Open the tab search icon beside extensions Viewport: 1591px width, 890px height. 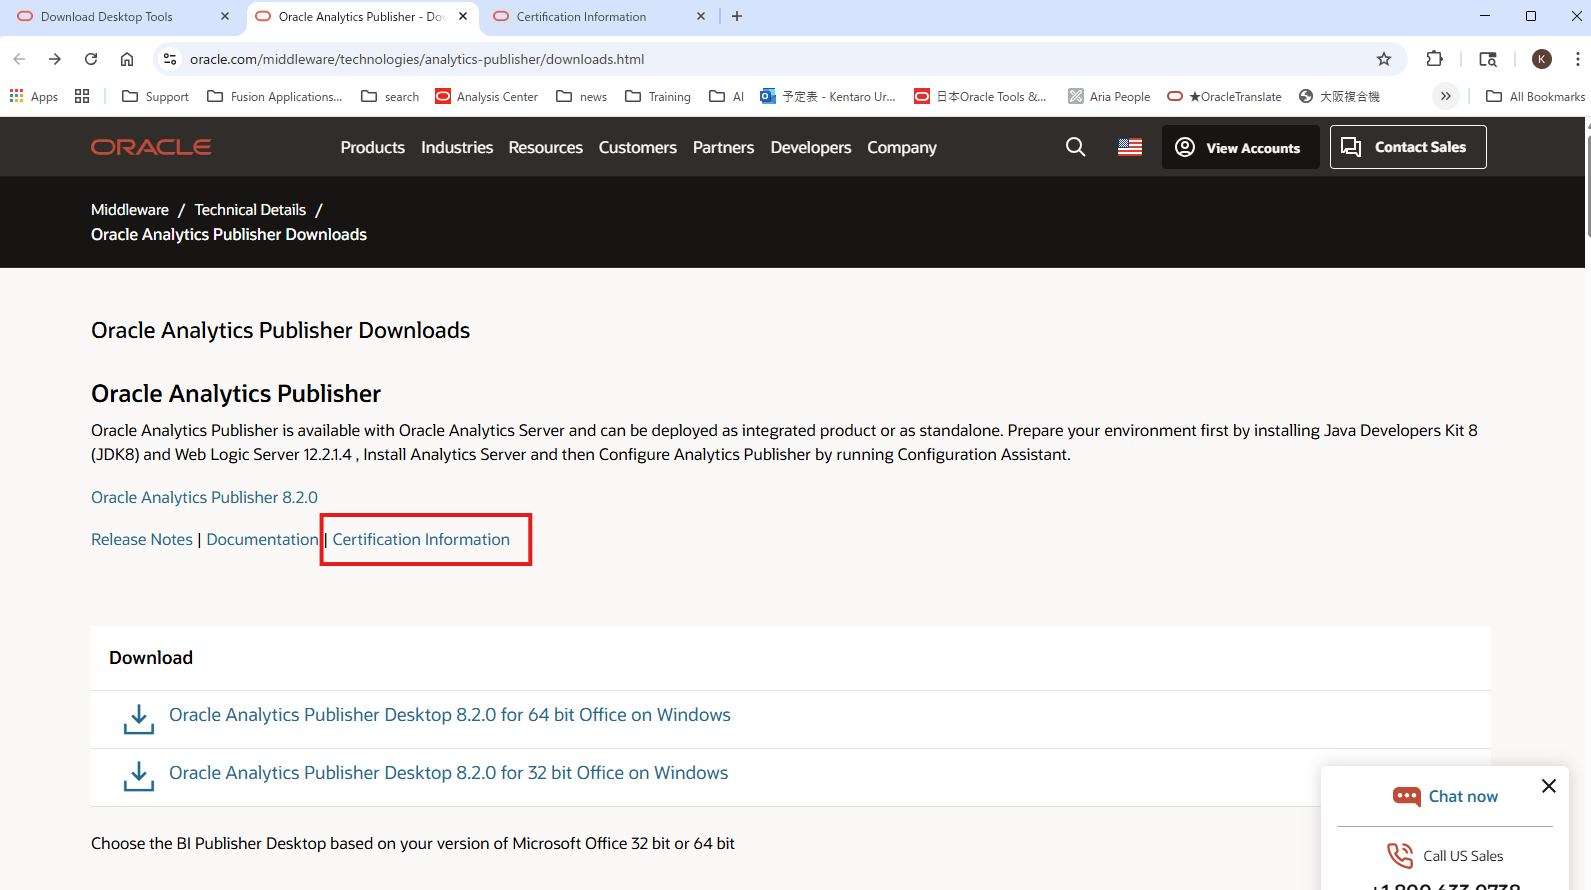1488,59
